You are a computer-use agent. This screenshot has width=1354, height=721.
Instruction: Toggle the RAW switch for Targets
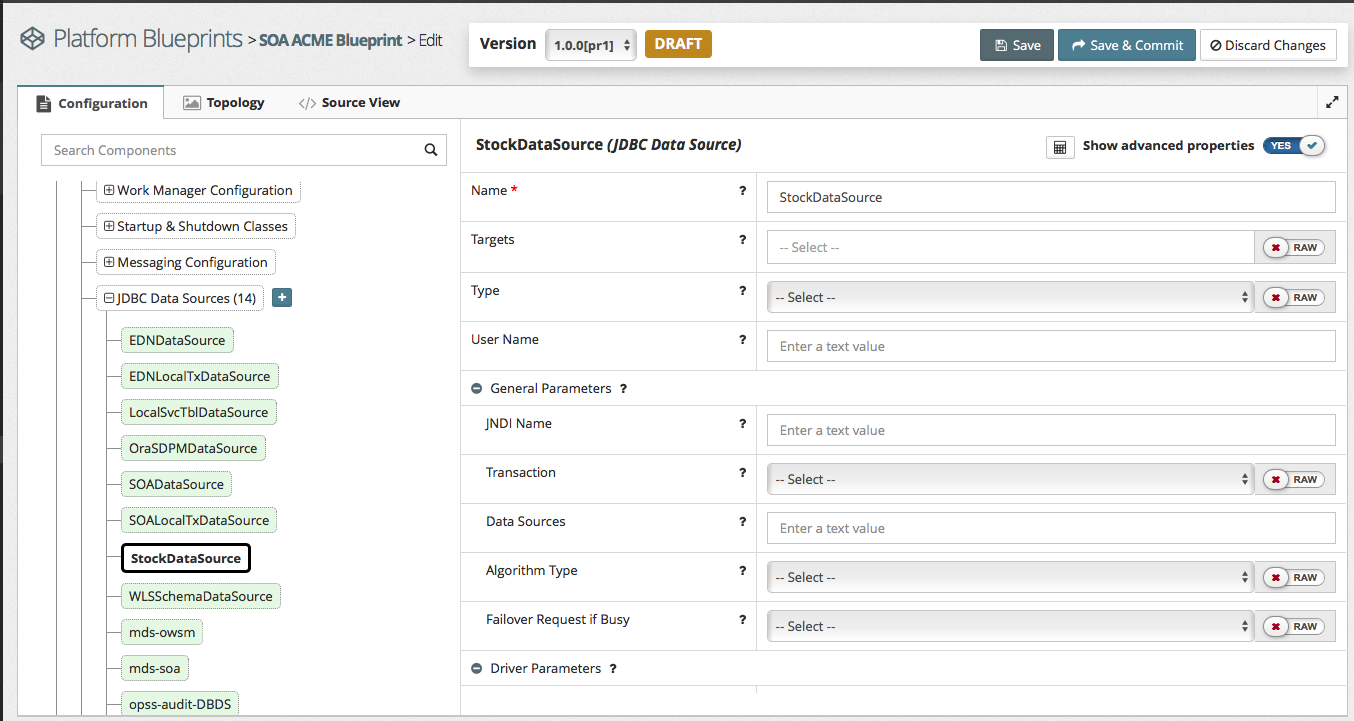(x=1294, y=247)
